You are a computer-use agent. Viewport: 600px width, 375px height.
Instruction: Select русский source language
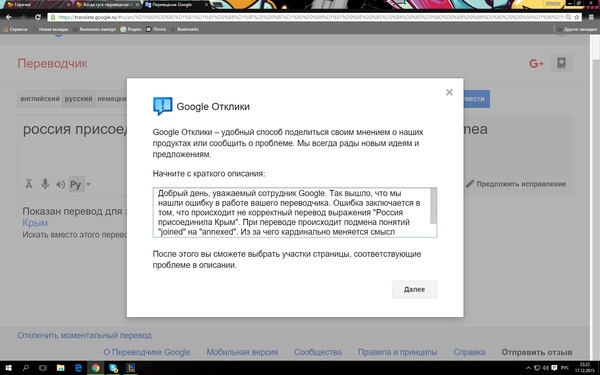[x=78, y=99]
